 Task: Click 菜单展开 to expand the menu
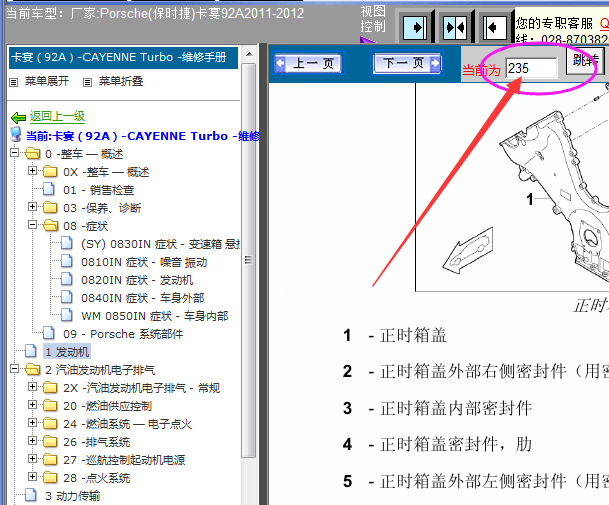pos(47,81)
